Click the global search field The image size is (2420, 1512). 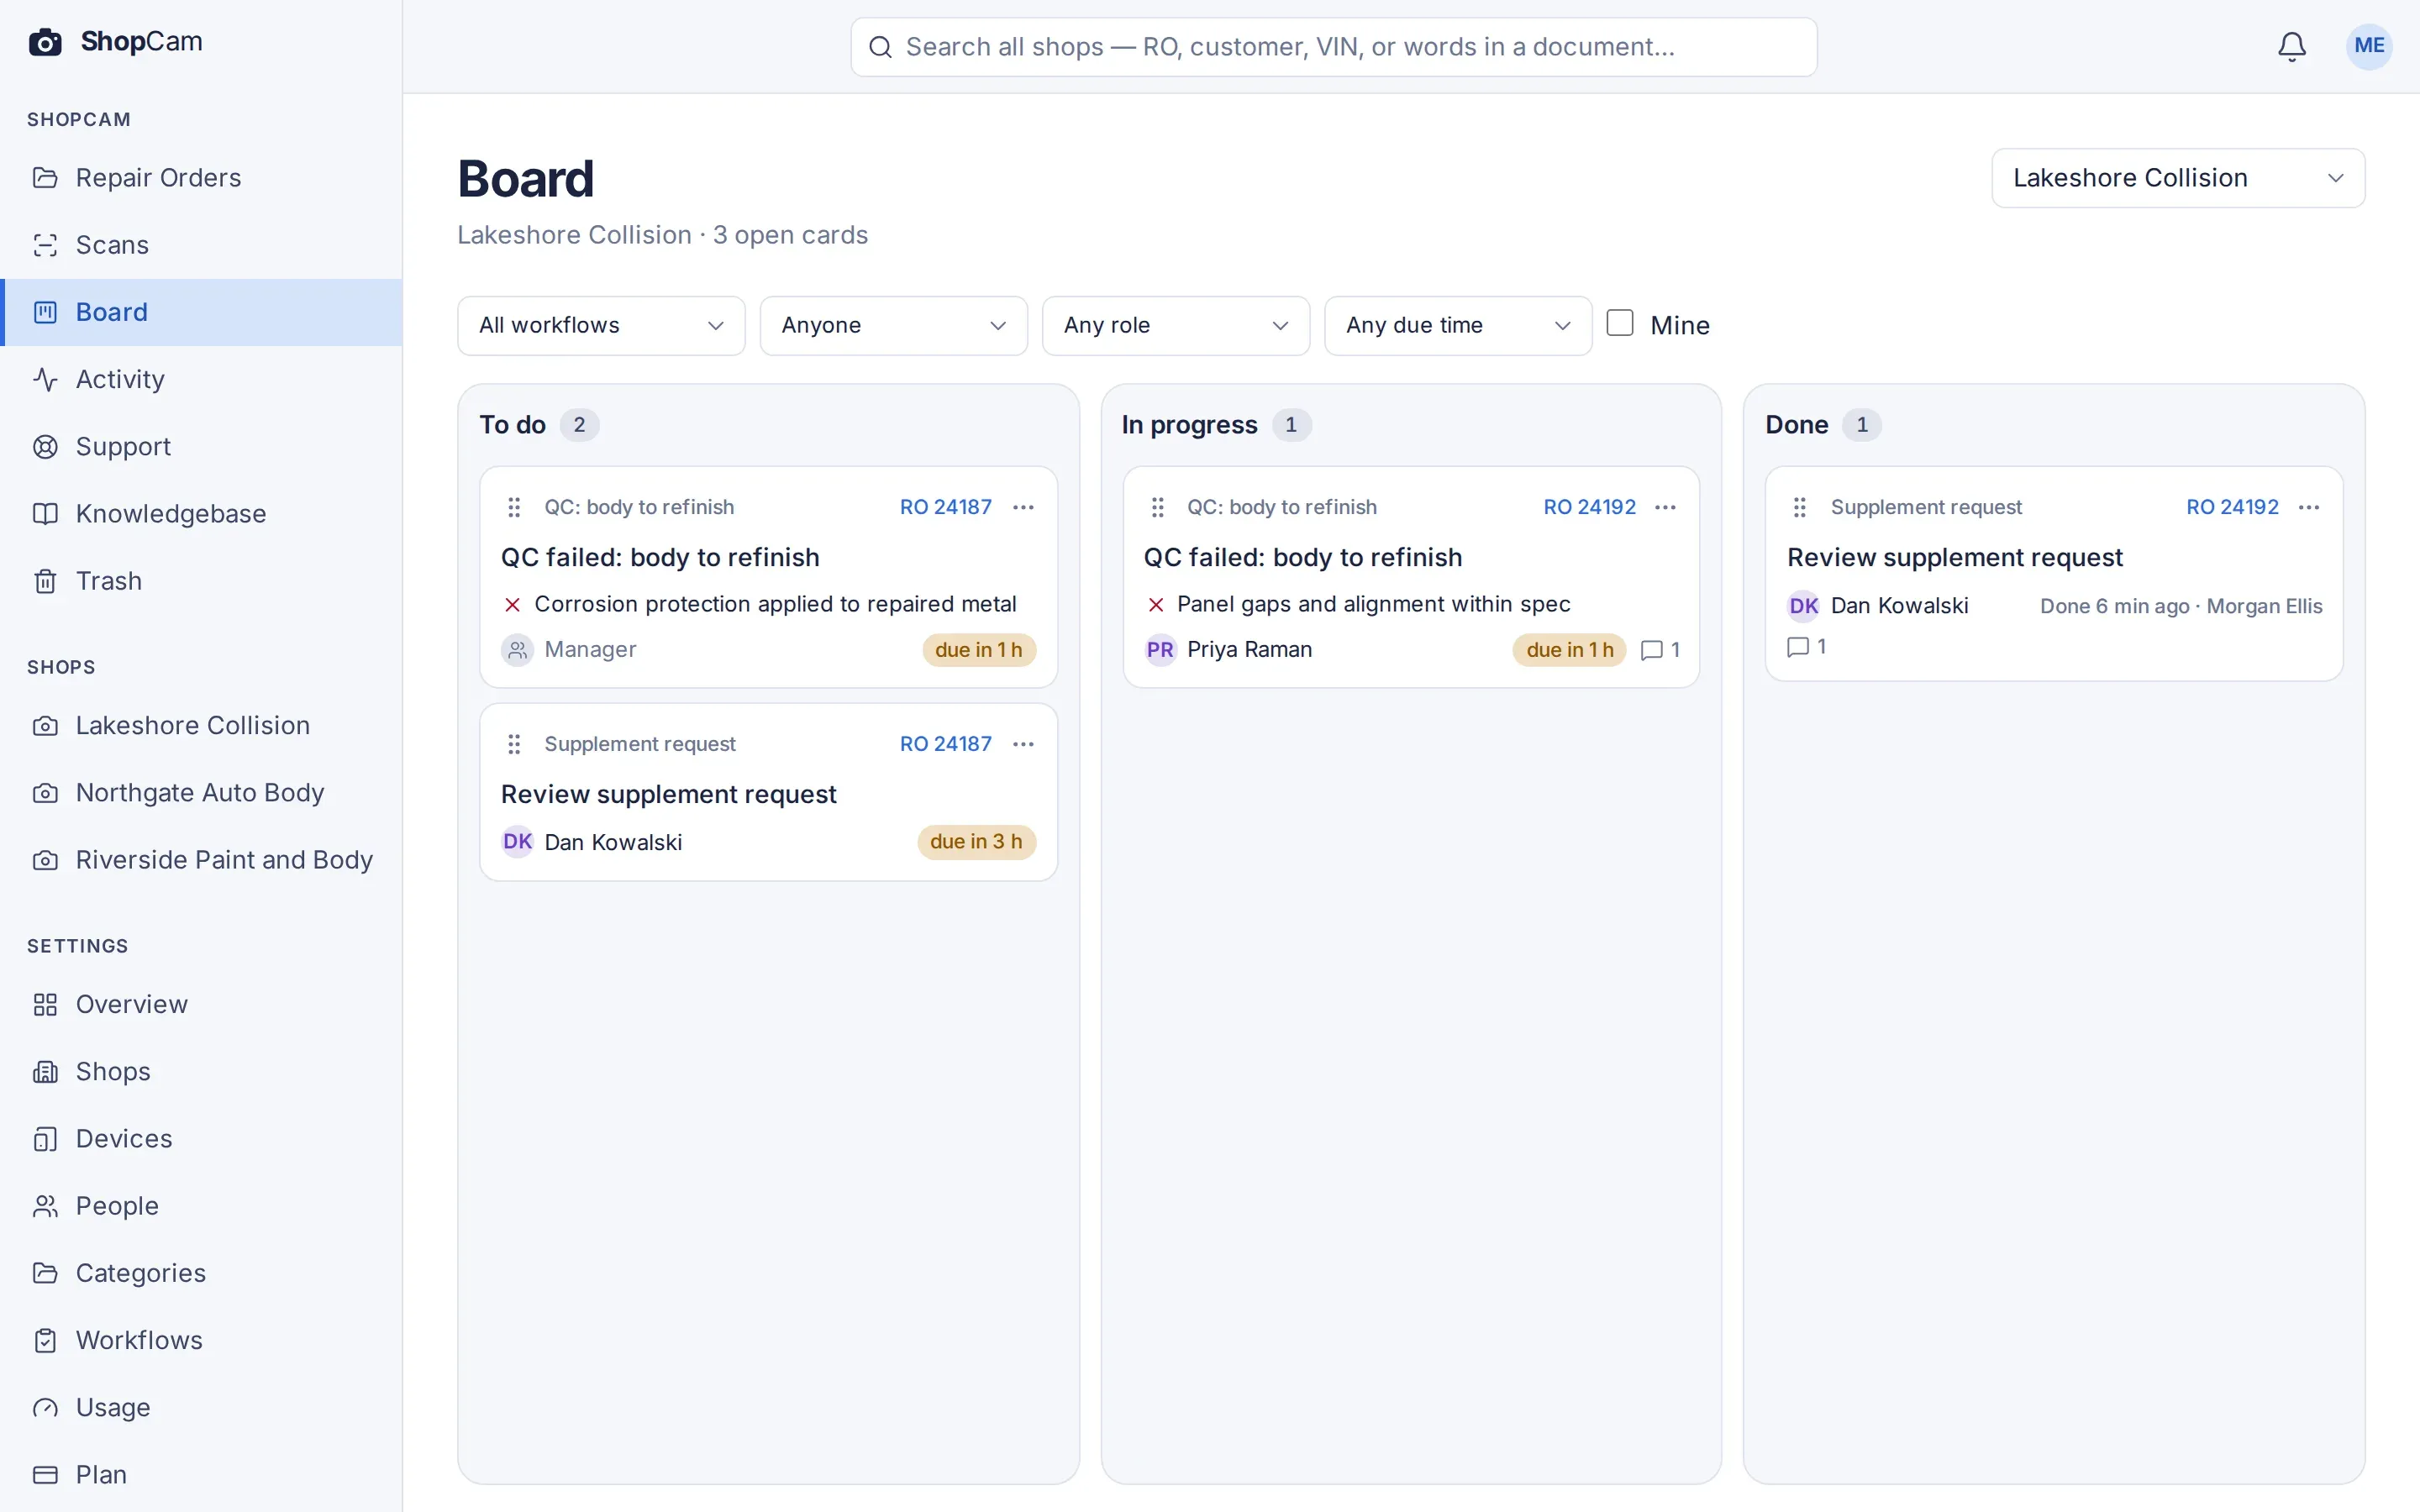point(1333,47)
